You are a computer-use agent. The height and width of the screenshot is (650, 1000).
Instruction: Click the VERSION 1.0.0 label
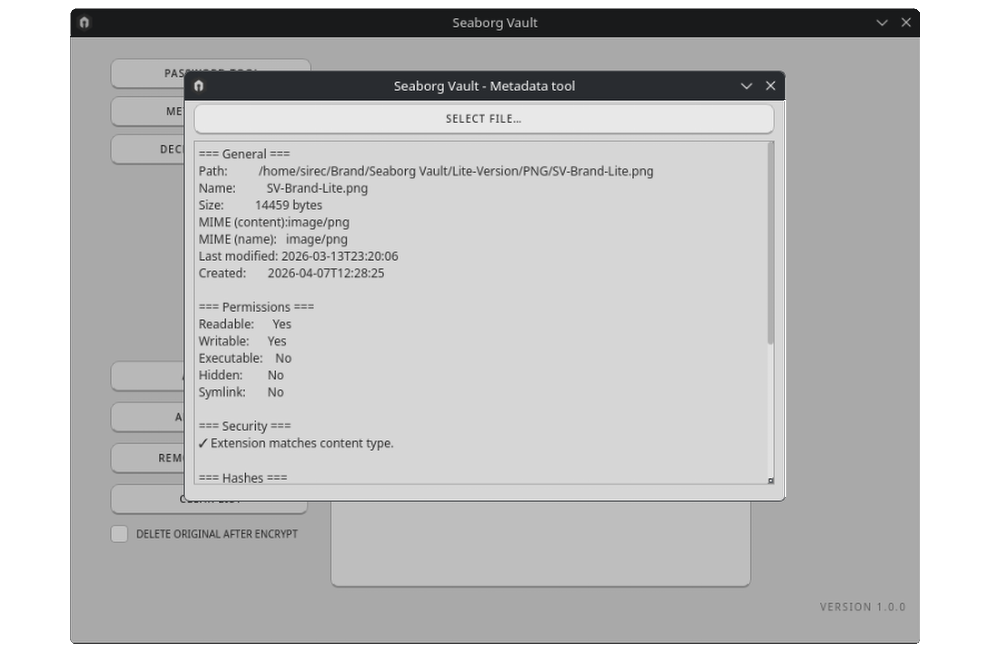[x=862, y=607]
